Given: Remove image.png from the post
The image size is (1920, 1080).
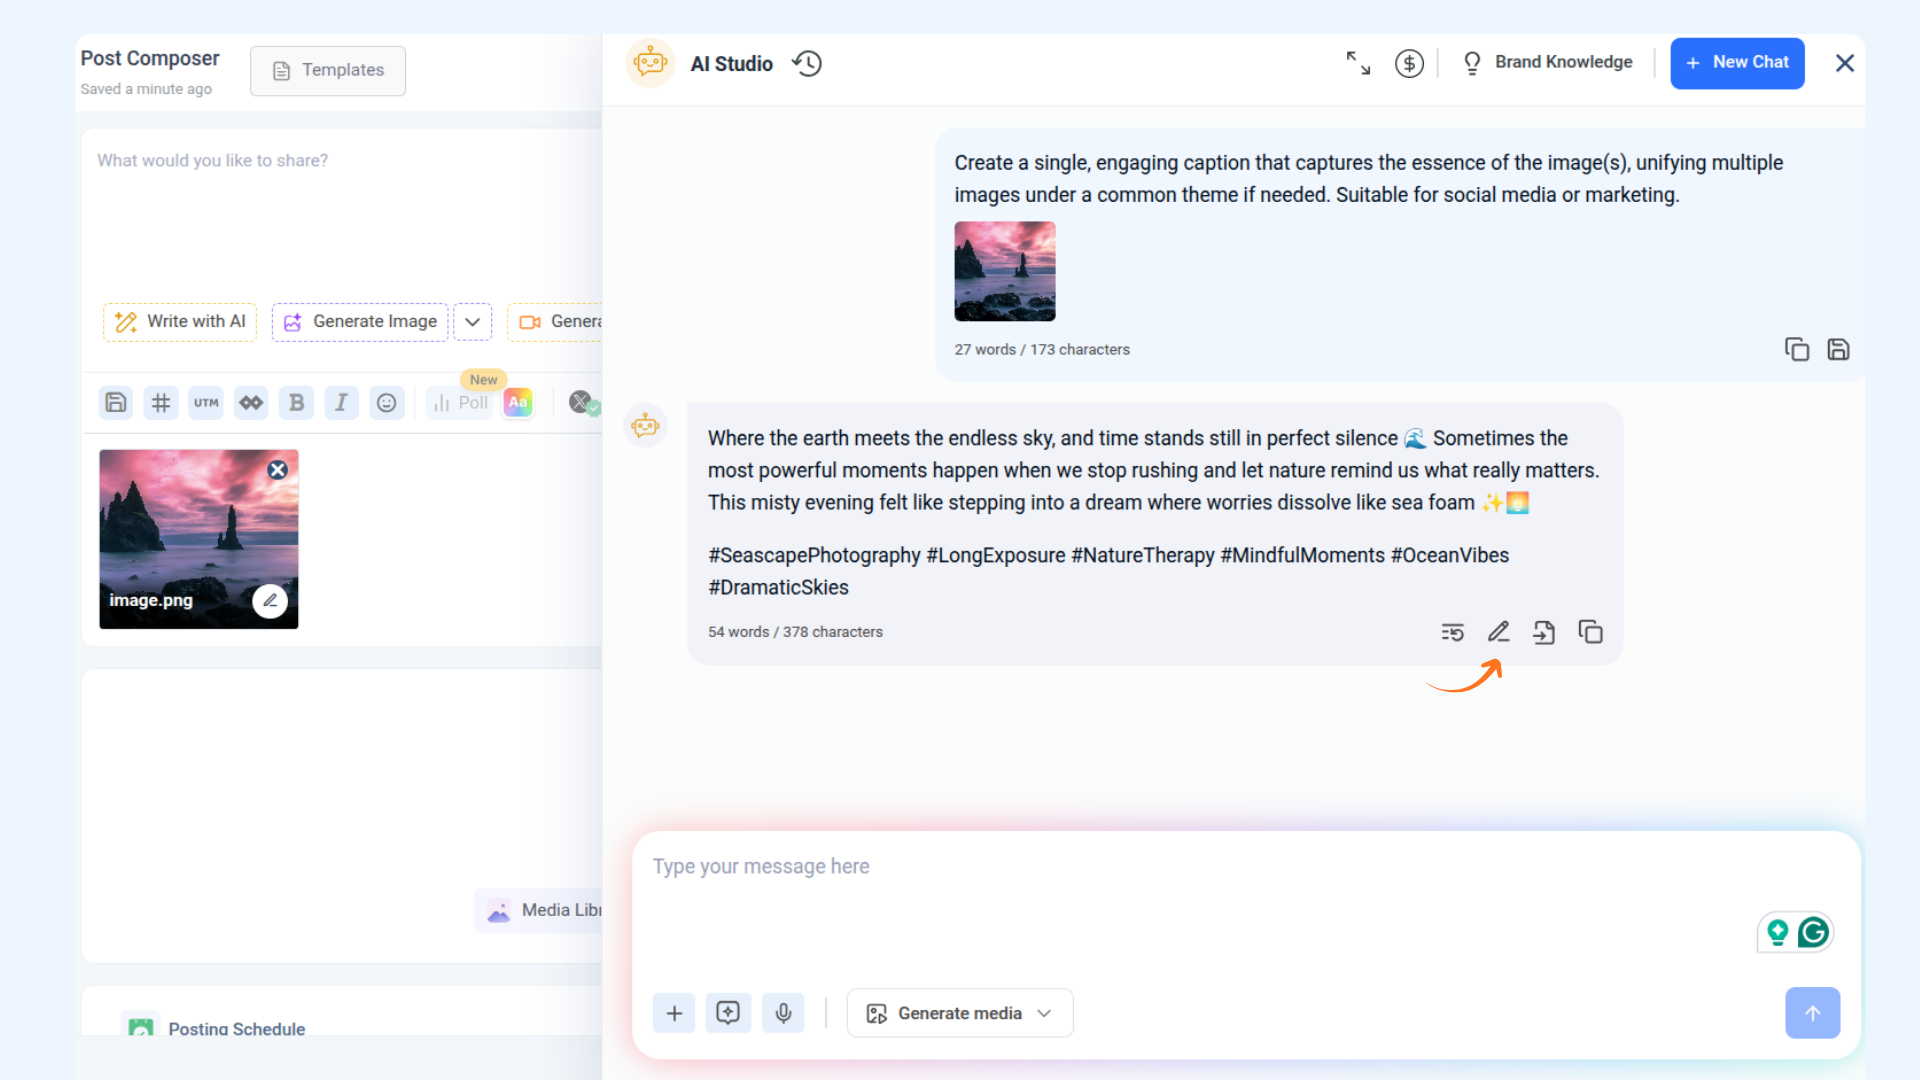Looking at the screenshot, I should point(278,470).
